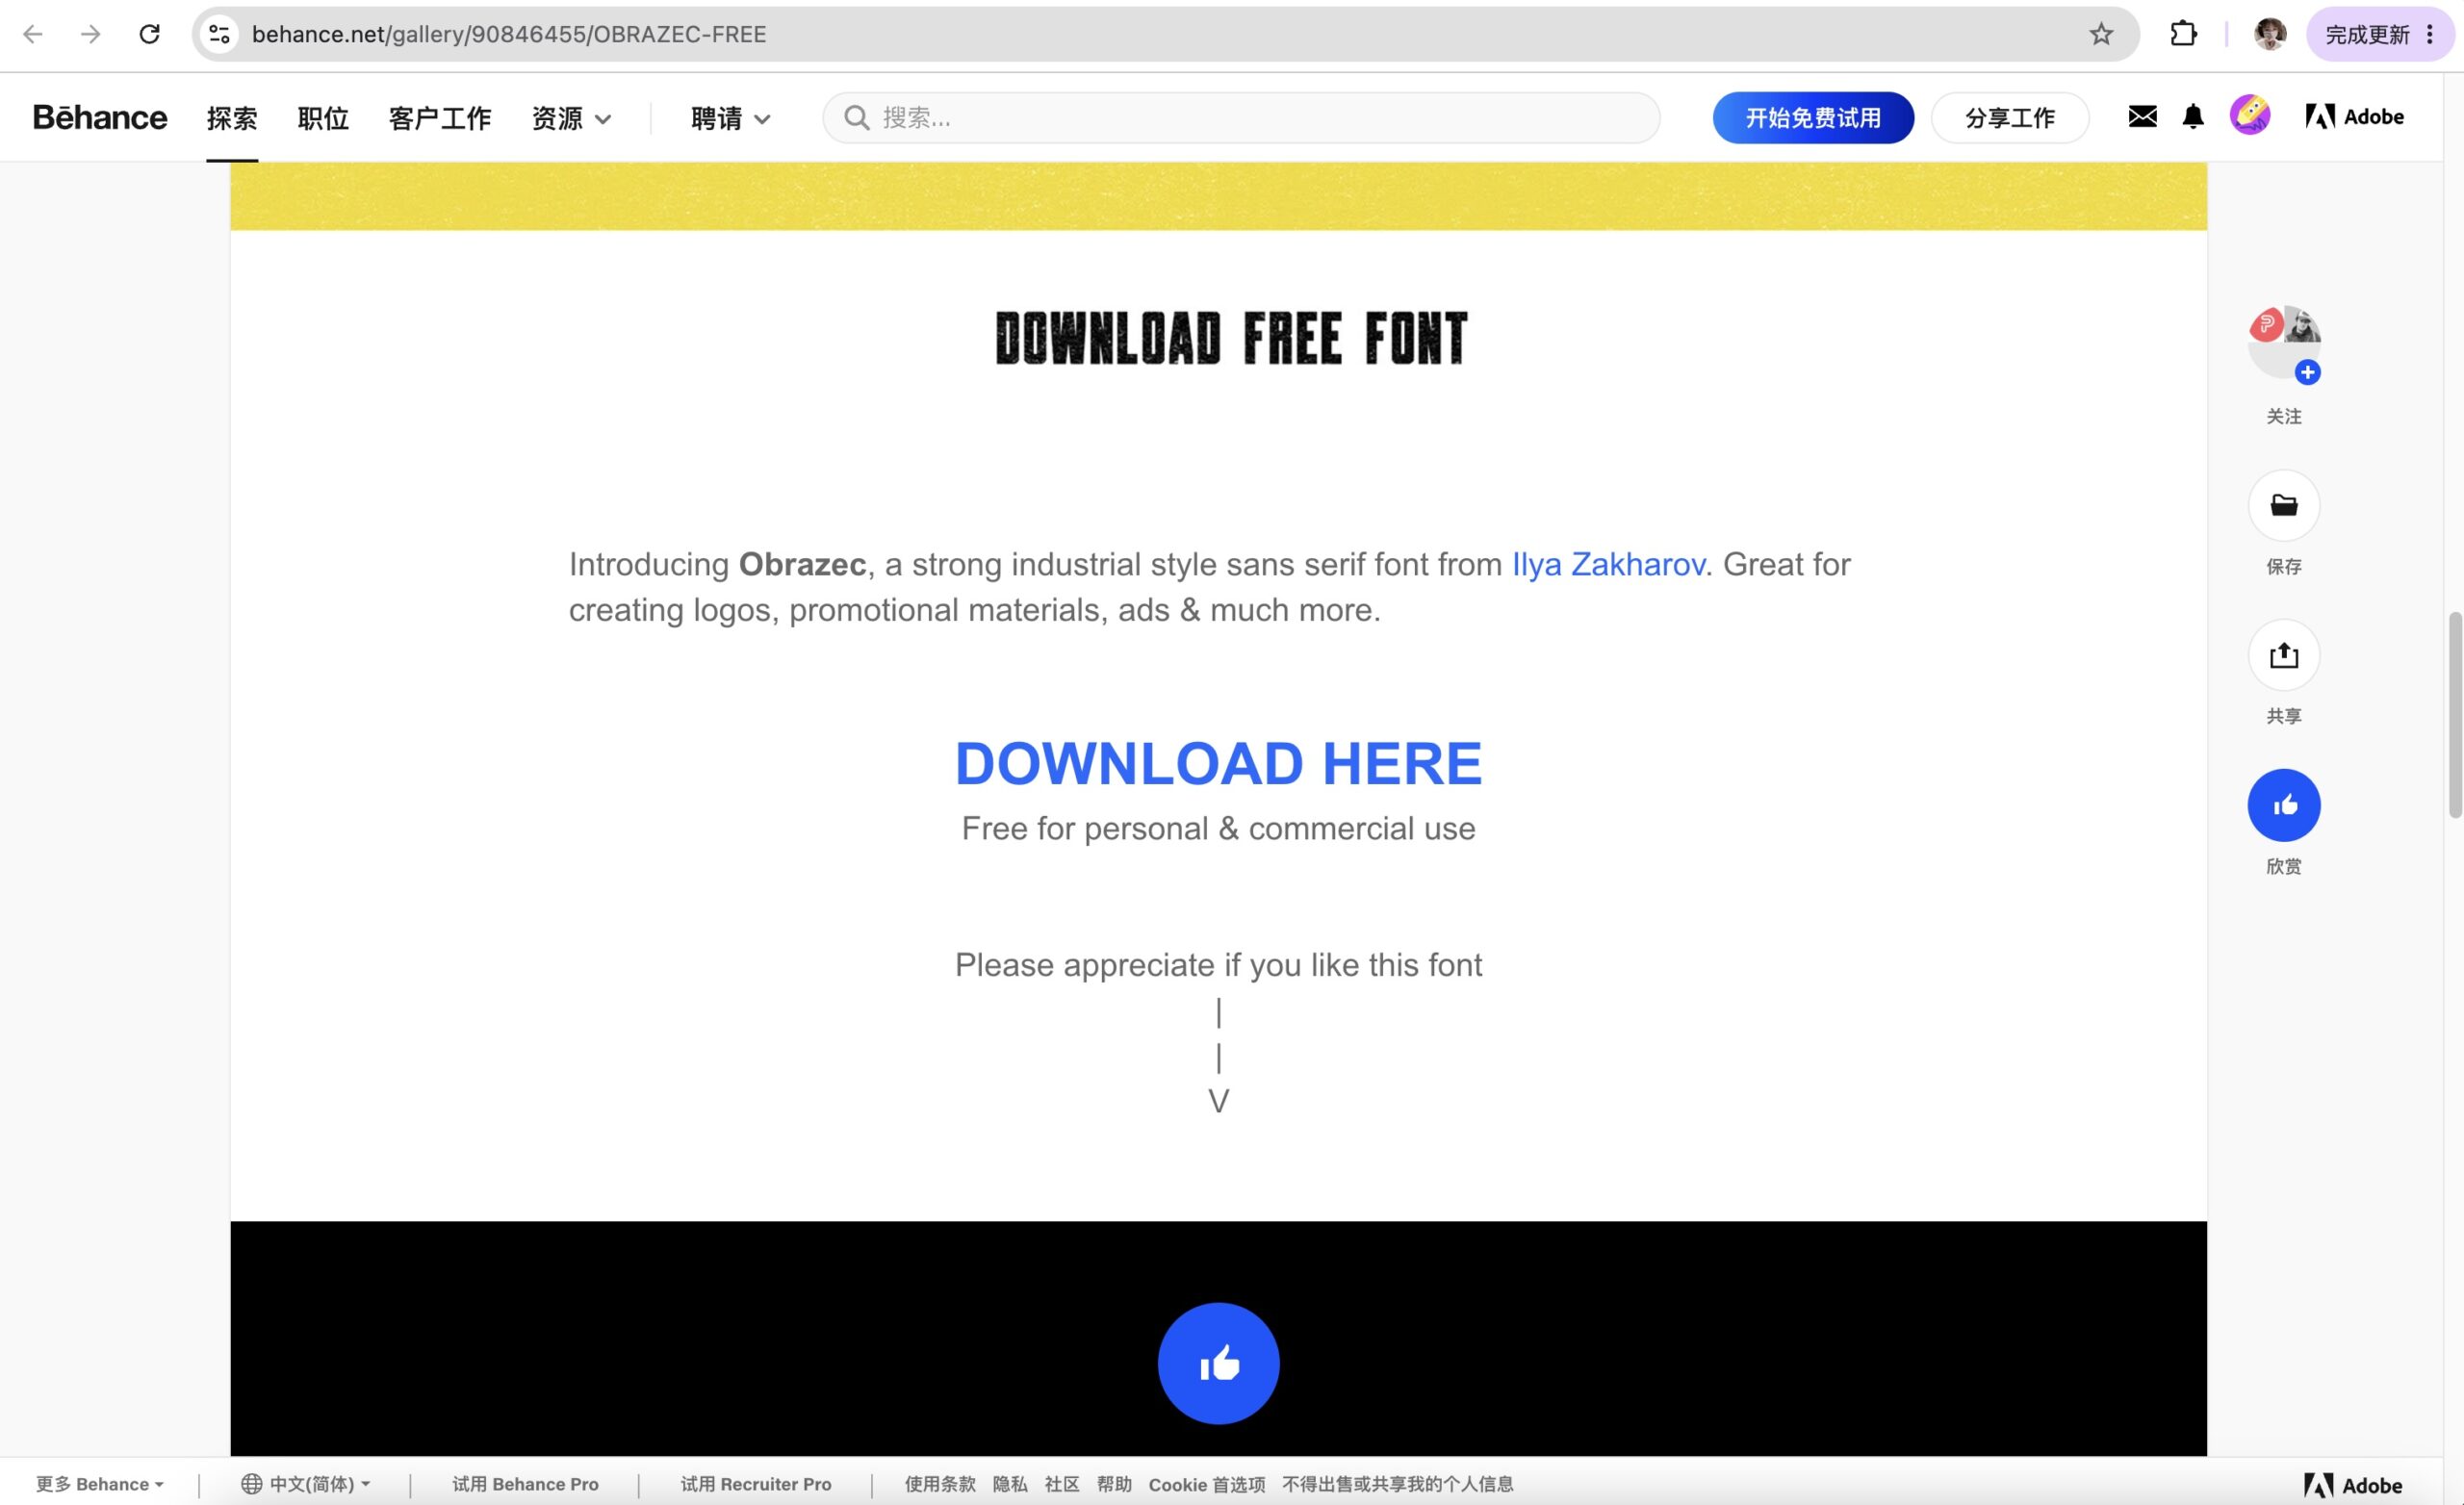Save project with 保存 folder icon
The width and height of the screenshot is (2464, 1505).
pyautogui.click(x=2284, y=506)
